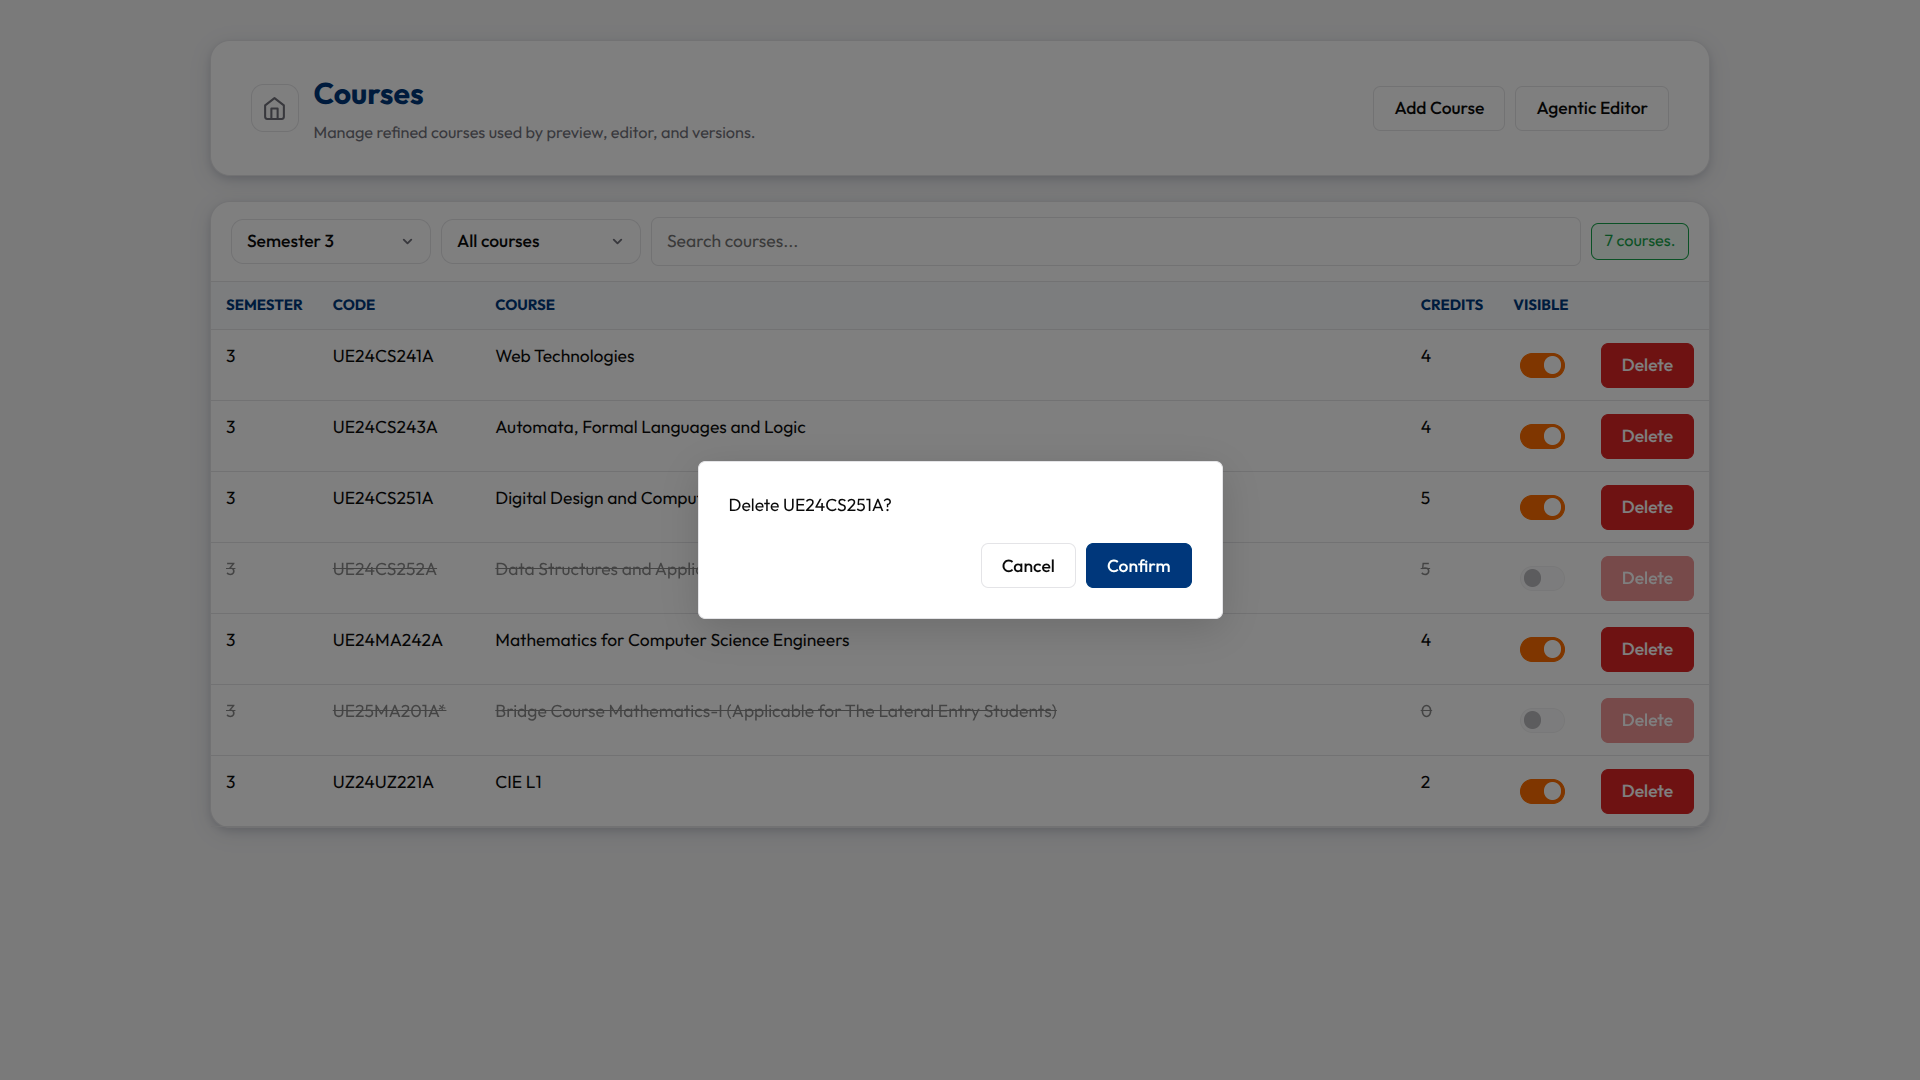The width and height of the screenshot is (1920, 1080).
Task: Launch the Agentic Editor
Action: tap(1591, 108)
